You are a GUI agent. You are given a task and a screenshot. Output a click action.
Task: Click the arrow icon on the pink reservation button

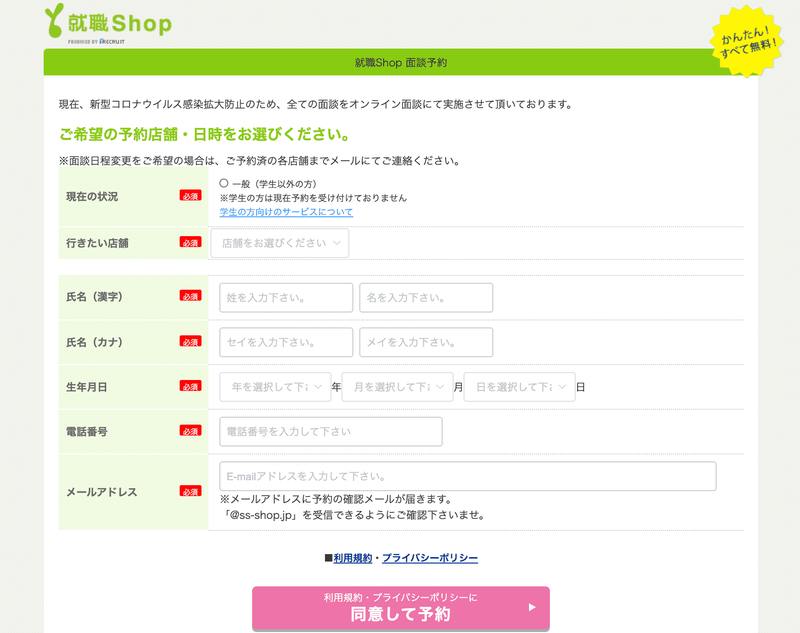[534, 608]
